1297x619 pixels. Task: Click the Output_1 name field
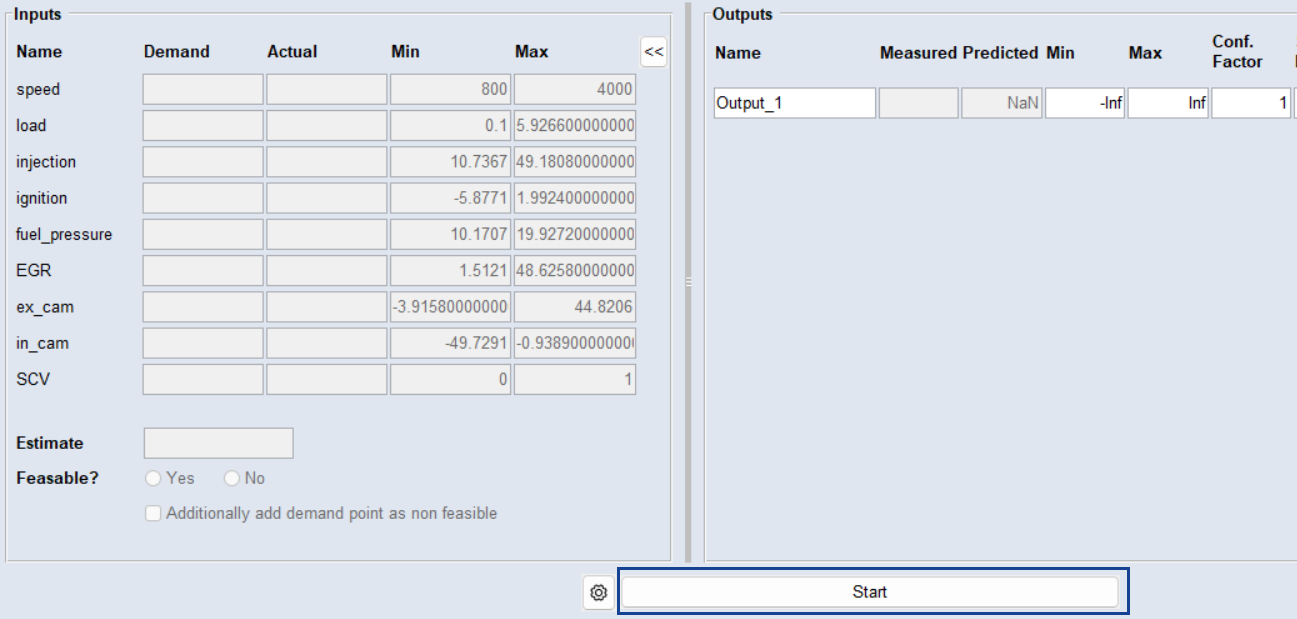[x=794, y=103]
